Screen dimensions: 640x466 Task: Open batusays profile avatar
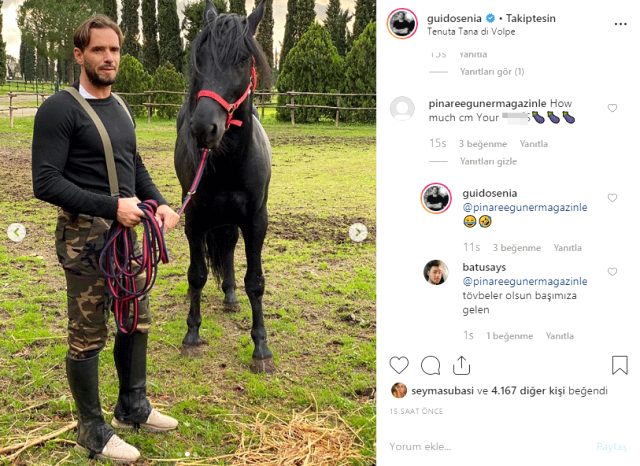[436, 272]
